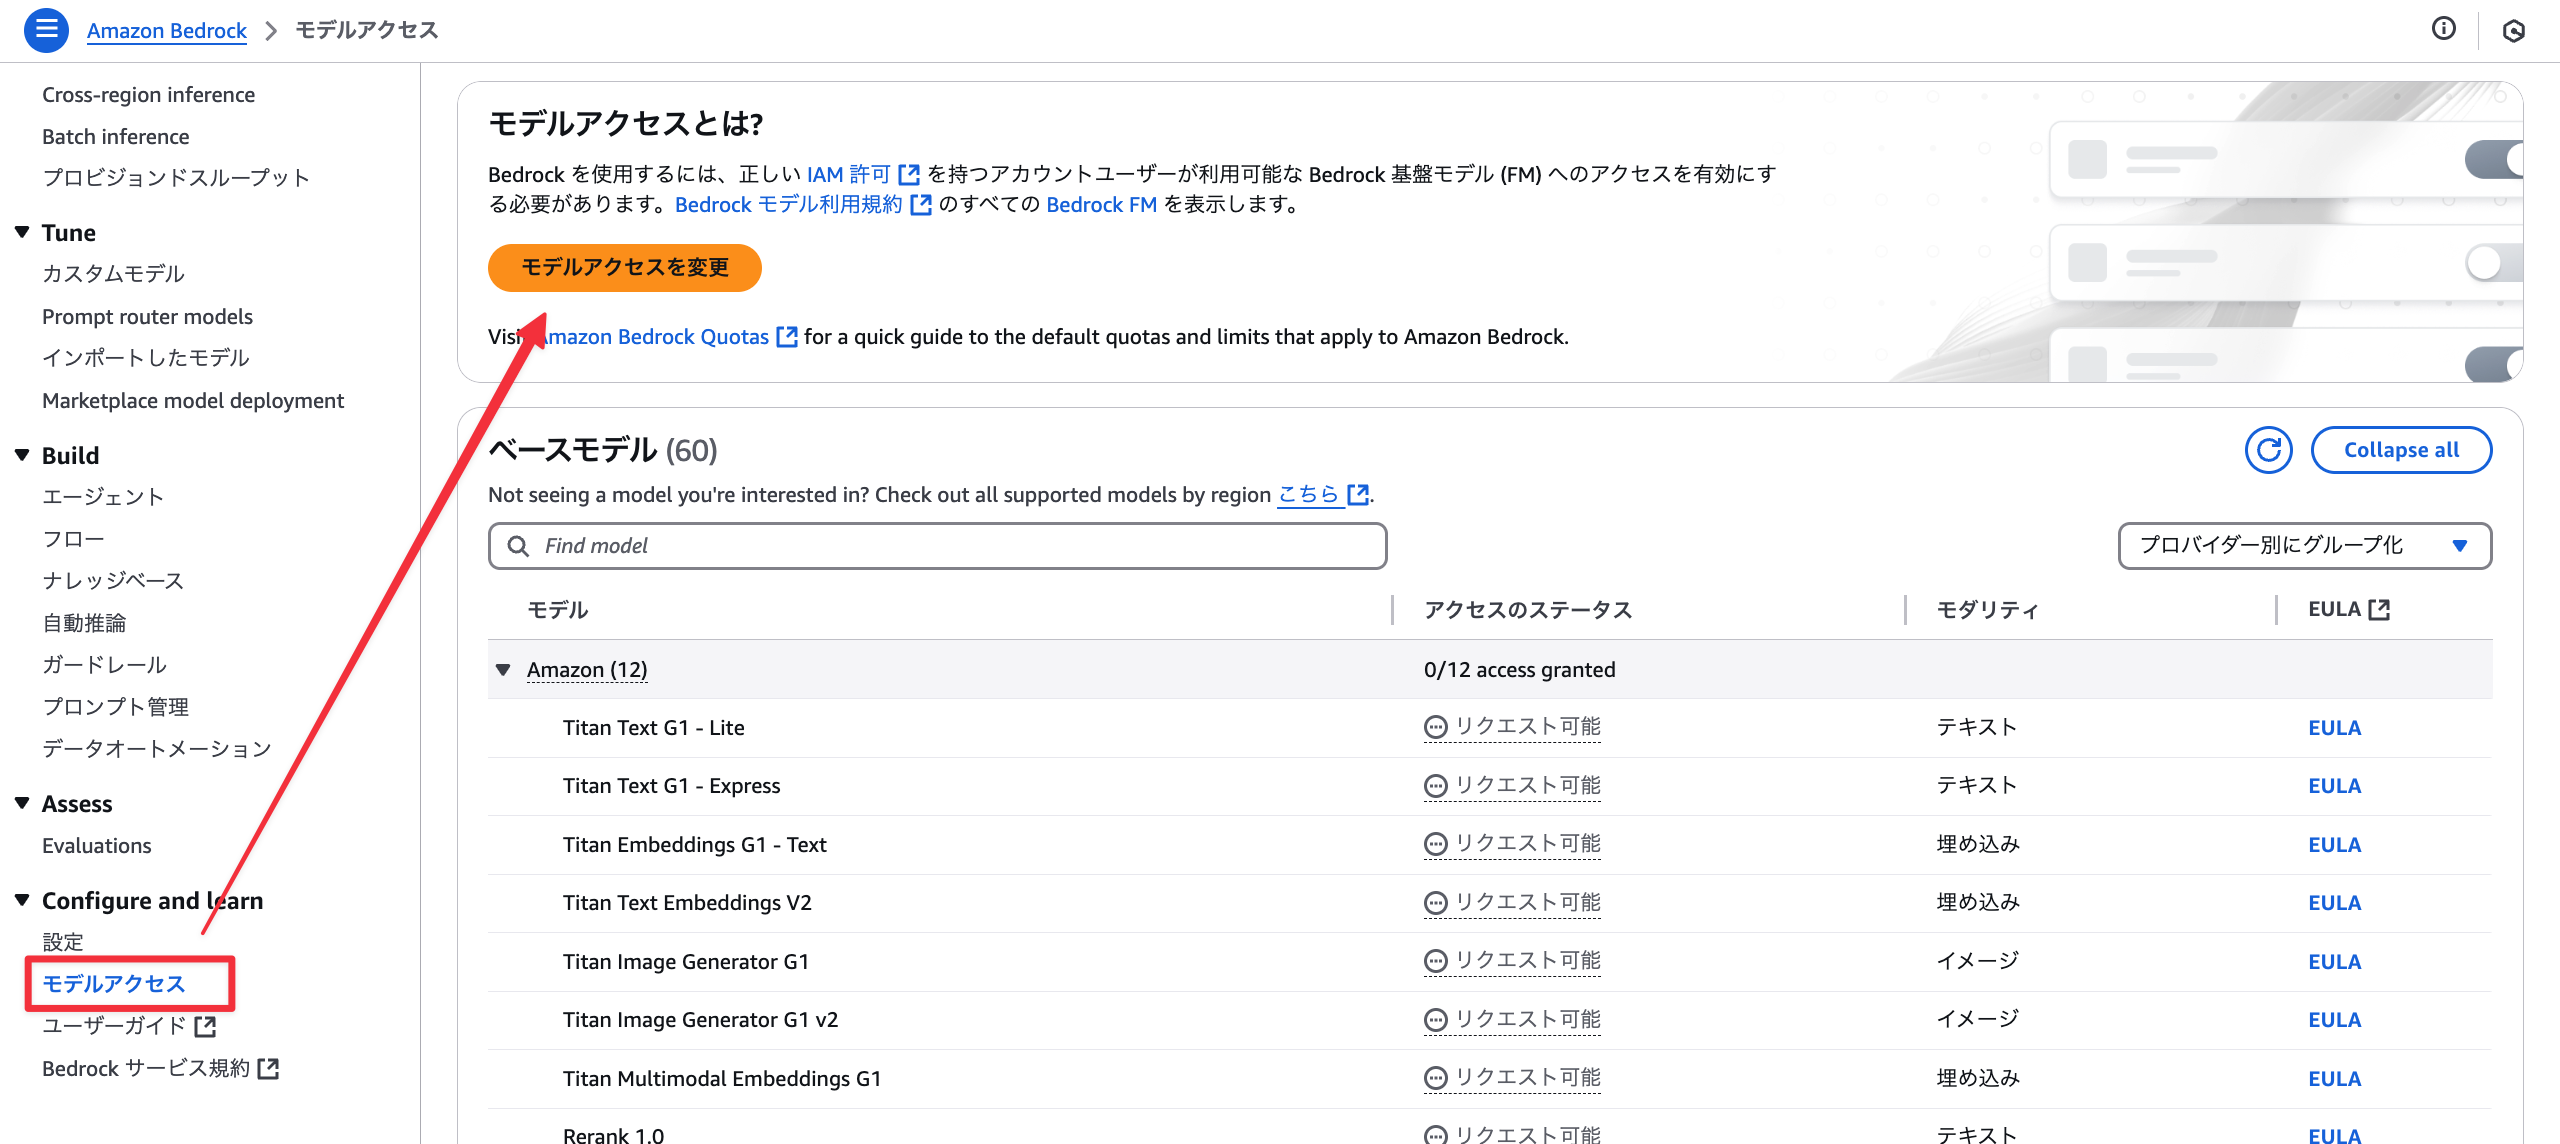Click the モデルアクセスを変更 button
The height and width of the screenshot is (1144, 2560).
tap(625, 268)
